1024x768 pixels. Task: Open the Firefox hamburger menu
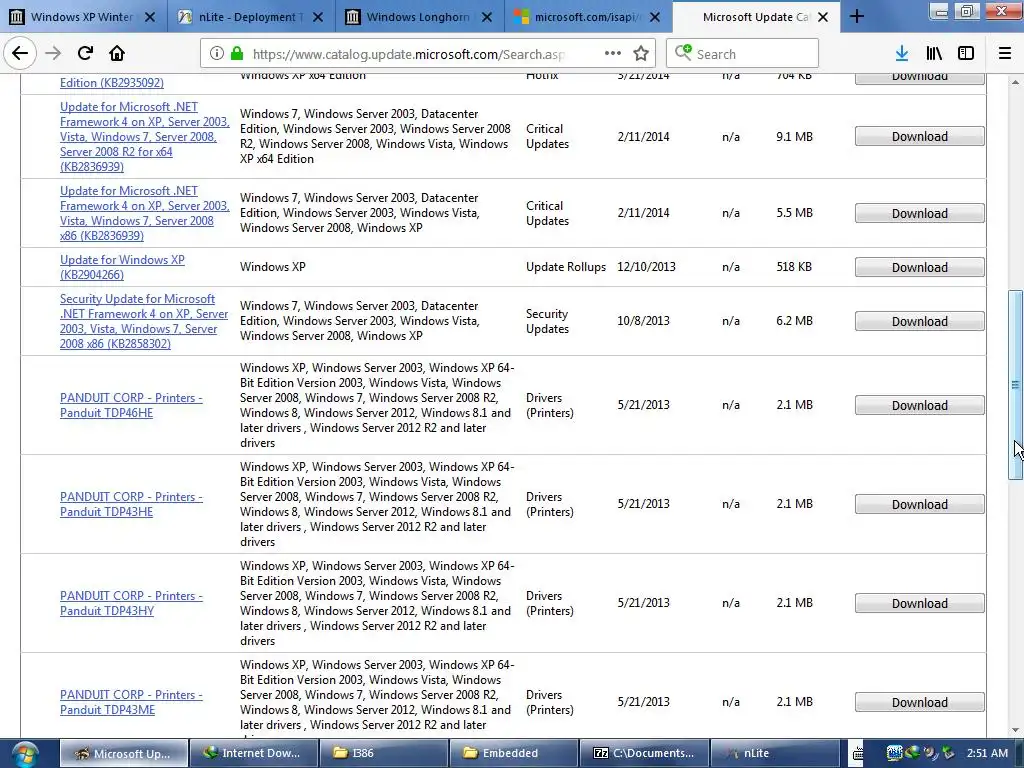(x=1005, y=54)
